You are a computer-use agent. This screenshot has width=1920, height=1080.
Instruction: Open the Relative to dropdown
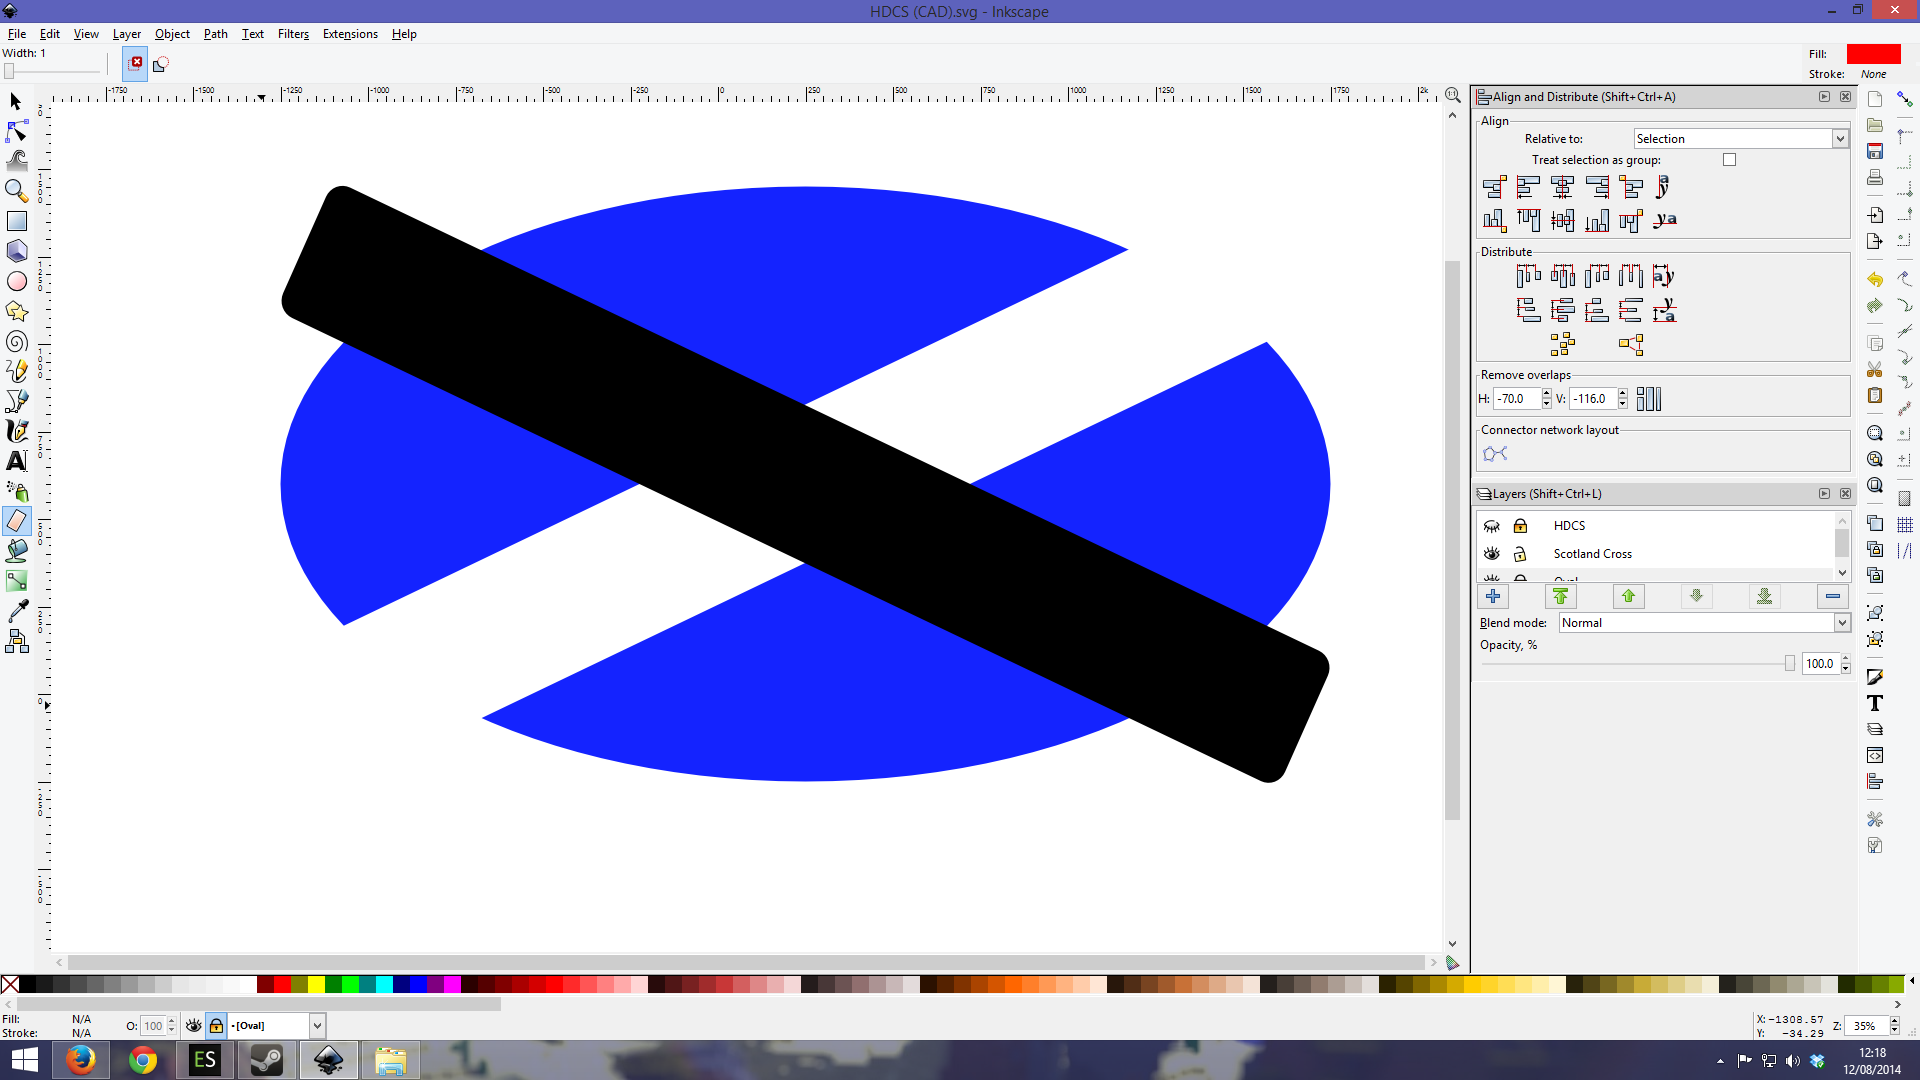coord(1838,138)
